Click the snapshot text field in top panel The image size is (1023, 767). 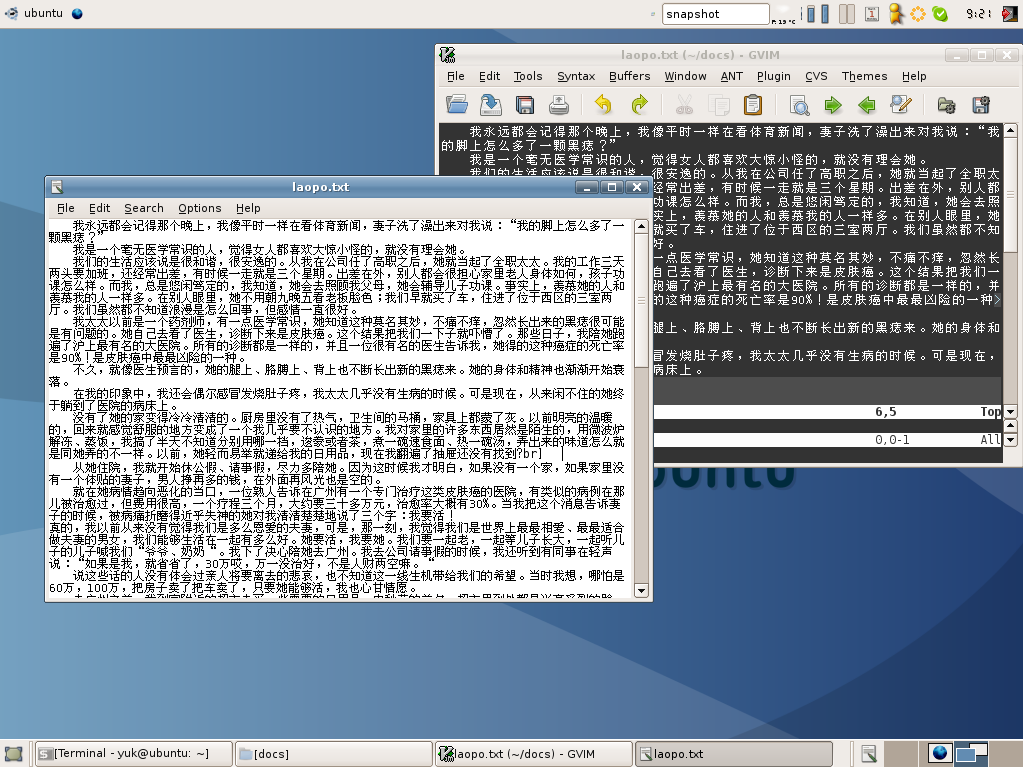[x=716, y=14]
